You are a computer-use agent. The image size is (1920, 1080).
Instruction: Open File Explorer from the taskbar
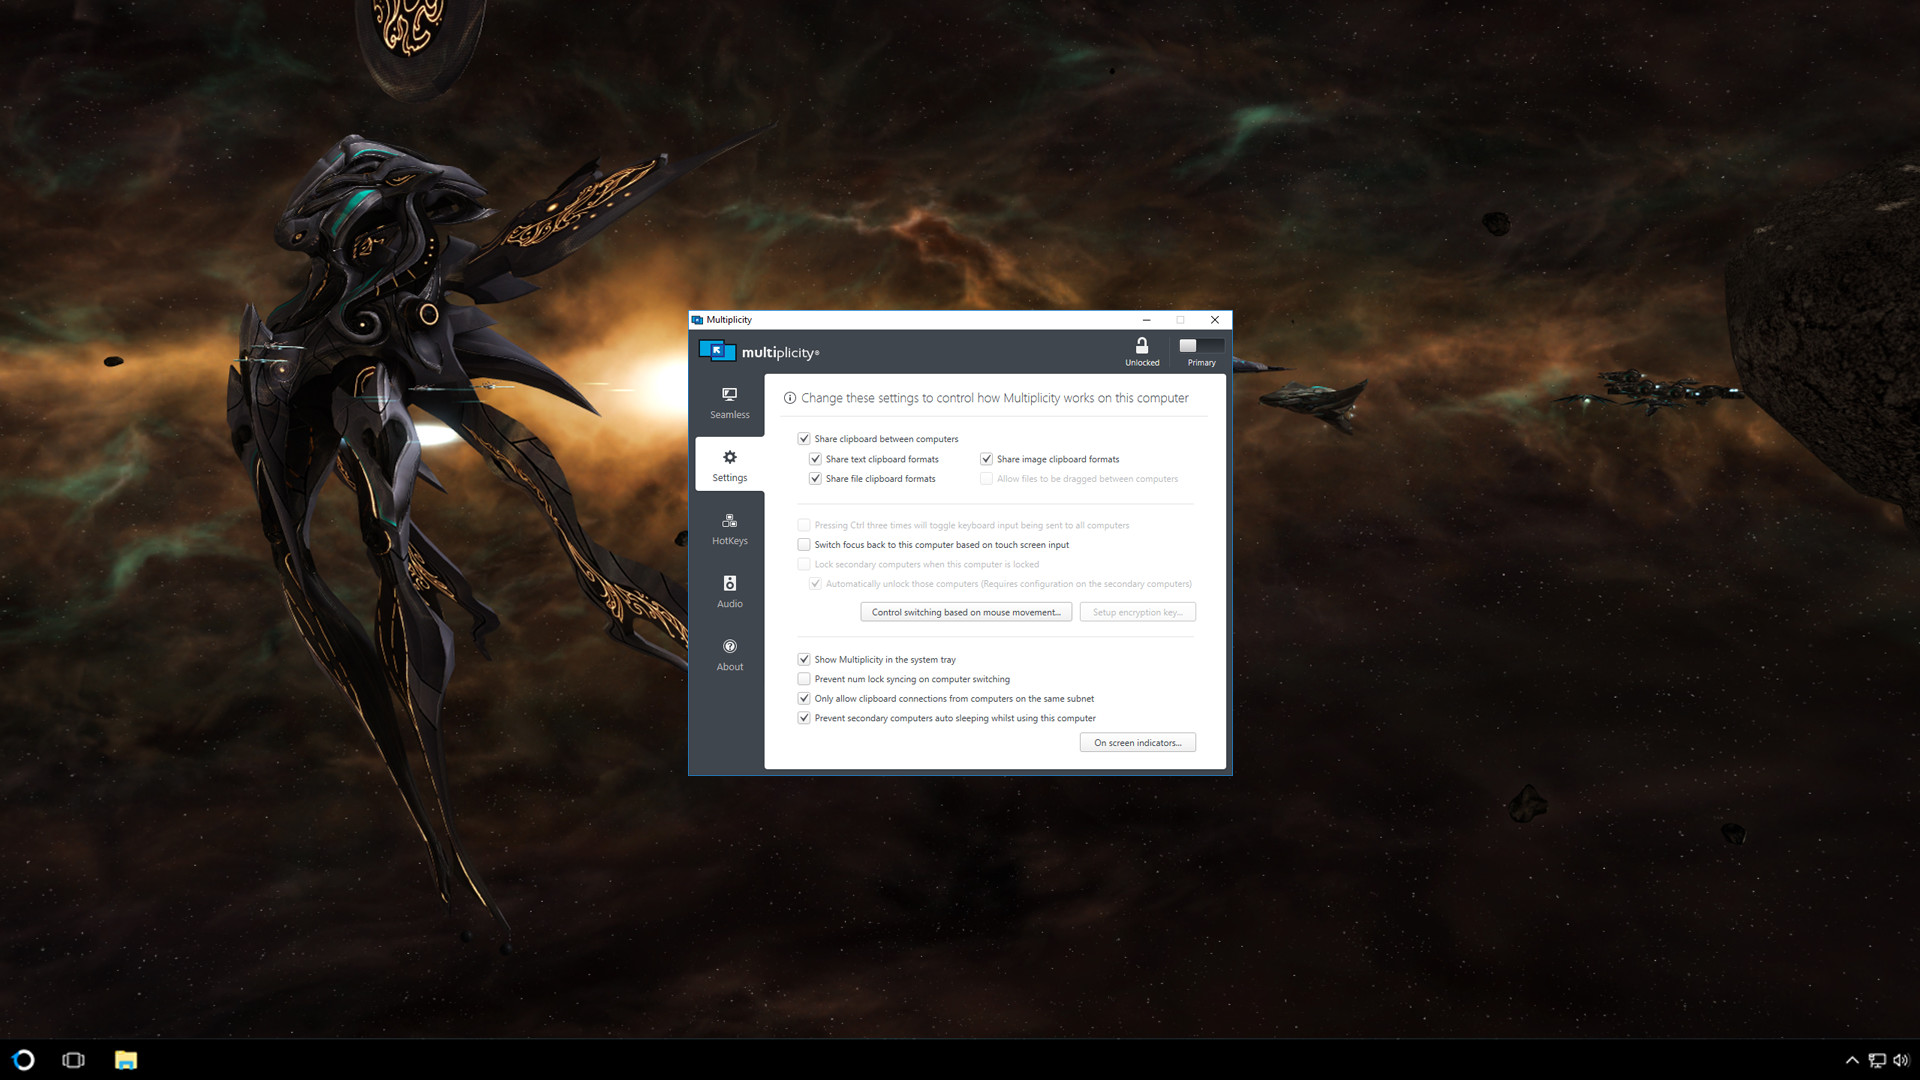click(x=124, y=1059)
